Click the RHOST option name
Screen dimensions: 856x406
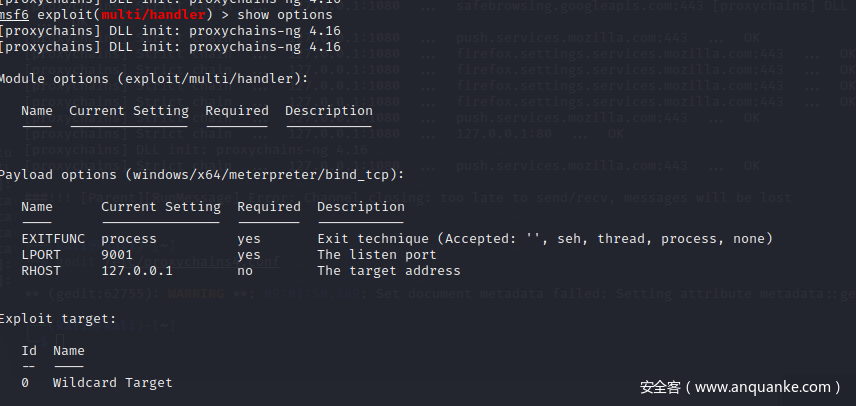41,271
